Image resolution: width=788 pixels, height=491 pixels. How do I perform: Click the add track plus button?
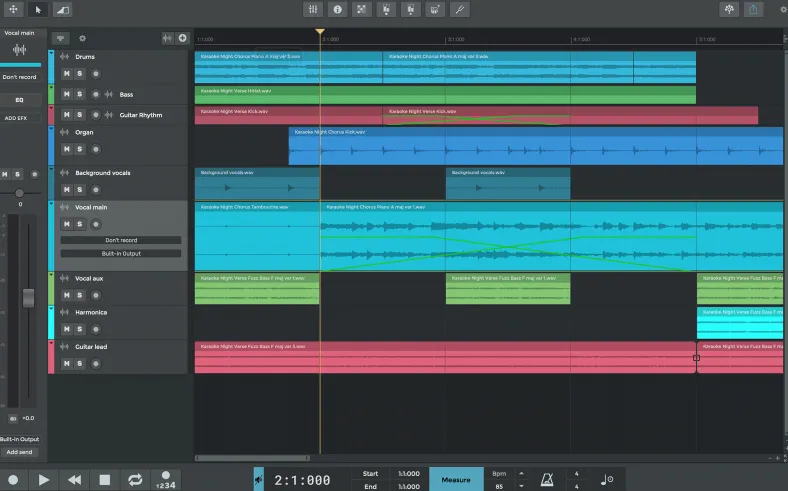(182, 38)
